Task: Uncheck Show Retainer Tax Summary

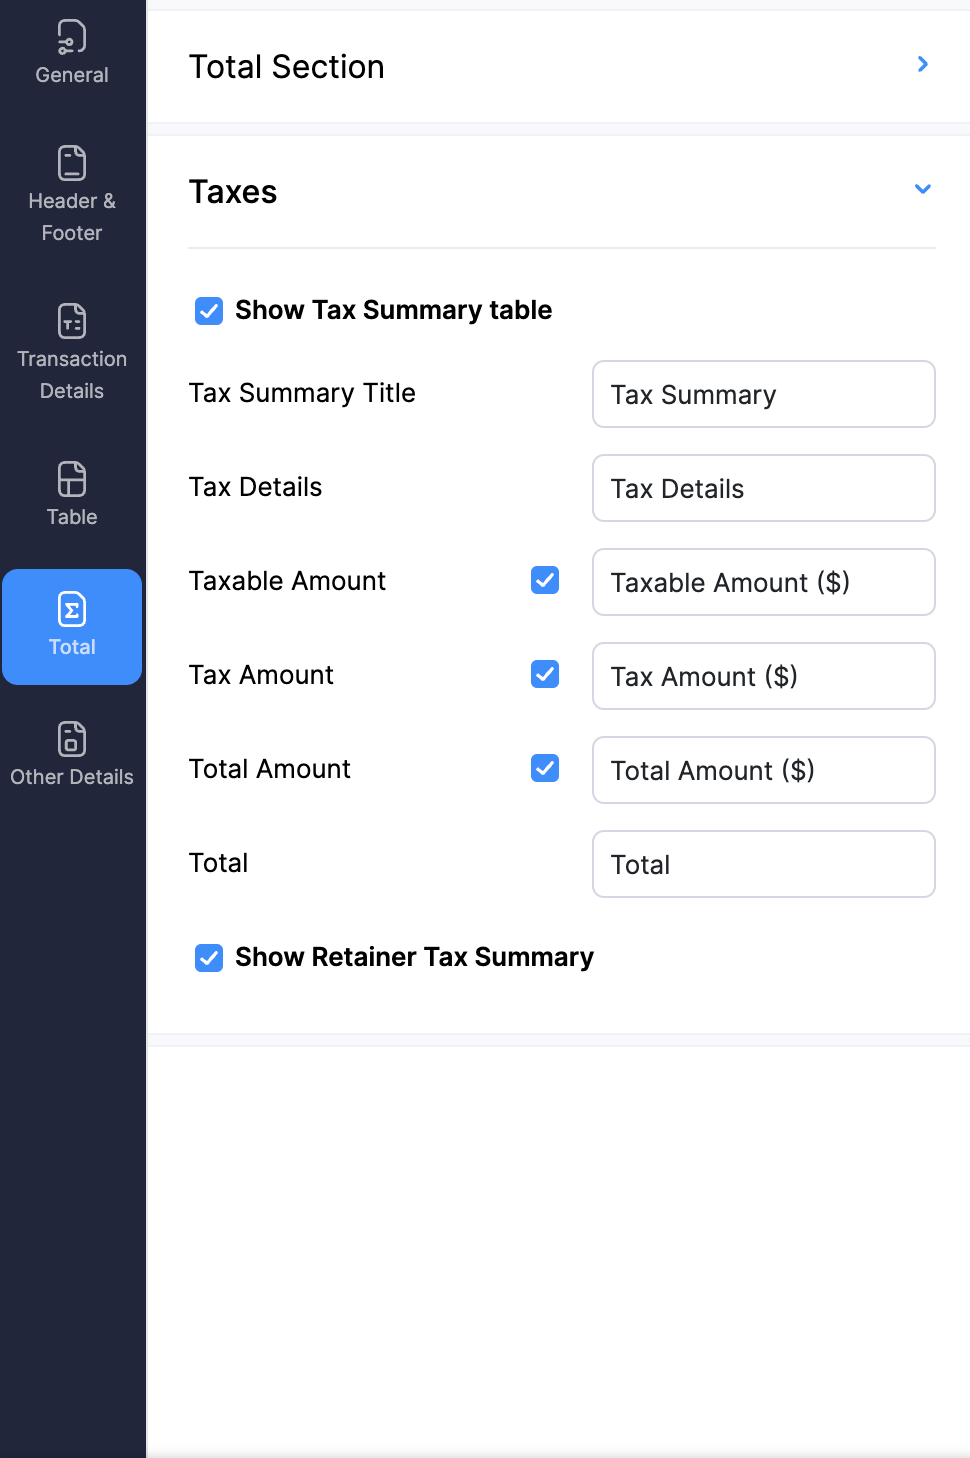Action: coord(208,958)
